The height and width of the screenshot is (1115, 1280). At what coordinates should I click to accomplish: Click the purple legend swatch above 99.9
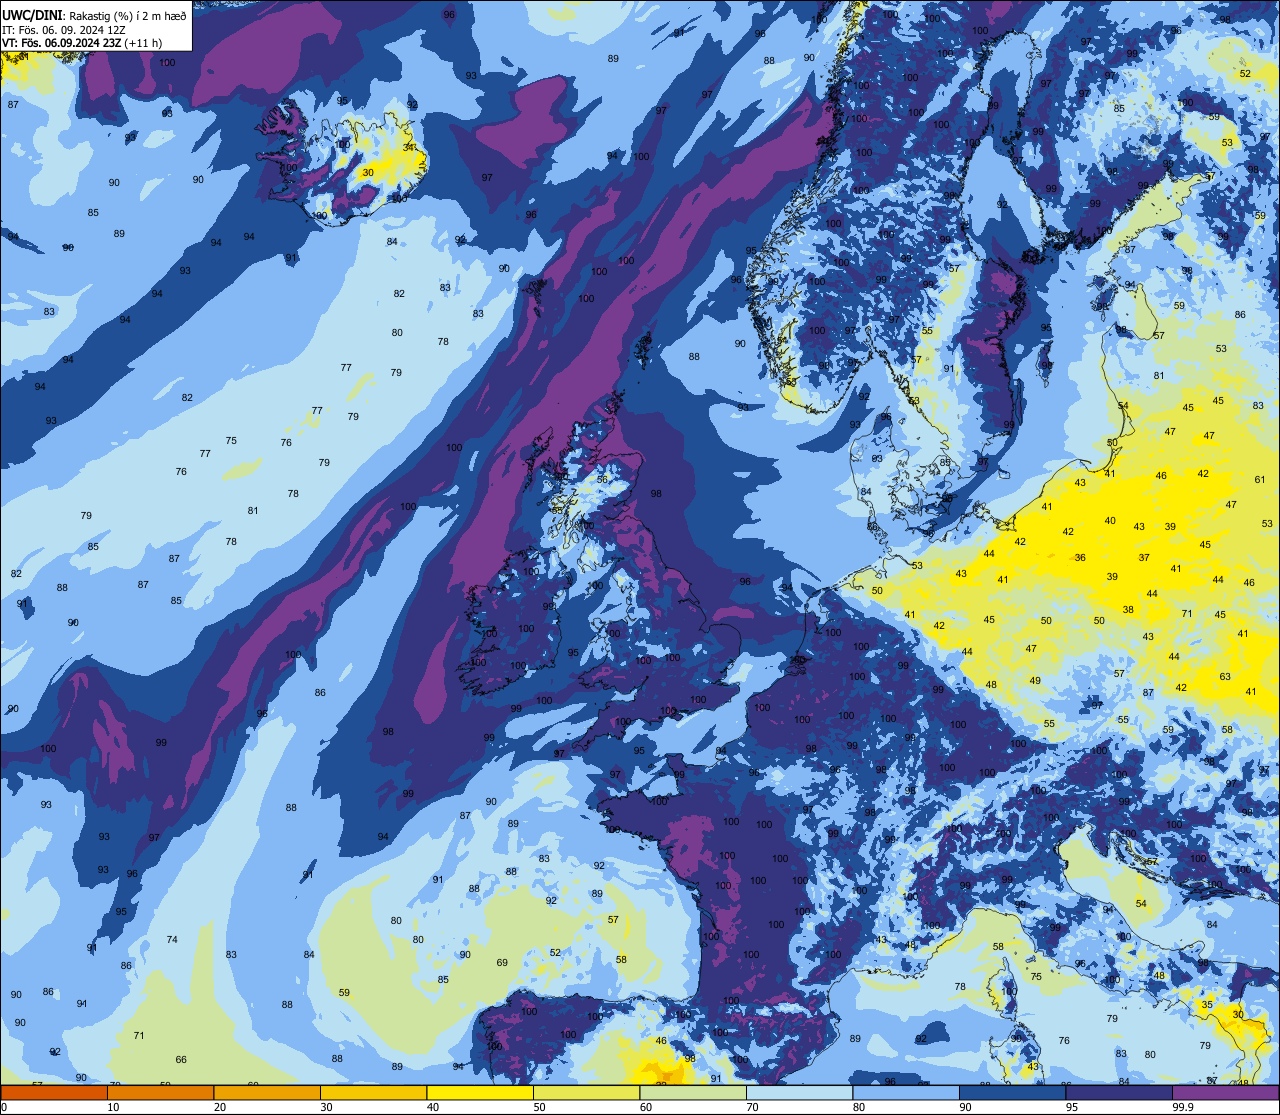tap(1225, 1092)
